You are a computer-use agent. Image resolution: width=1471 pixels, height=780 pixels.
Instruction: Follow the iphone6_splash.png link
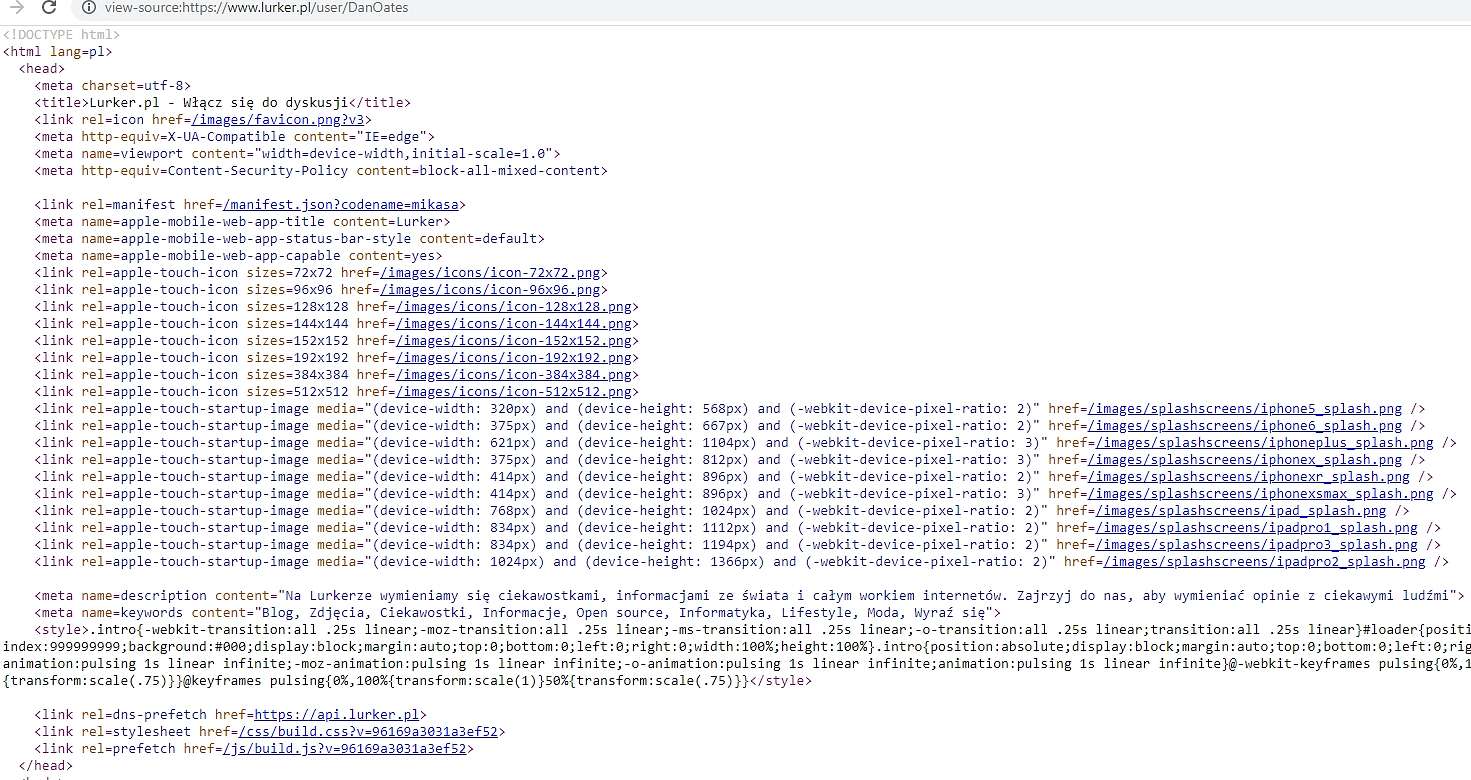[1245, 425]
